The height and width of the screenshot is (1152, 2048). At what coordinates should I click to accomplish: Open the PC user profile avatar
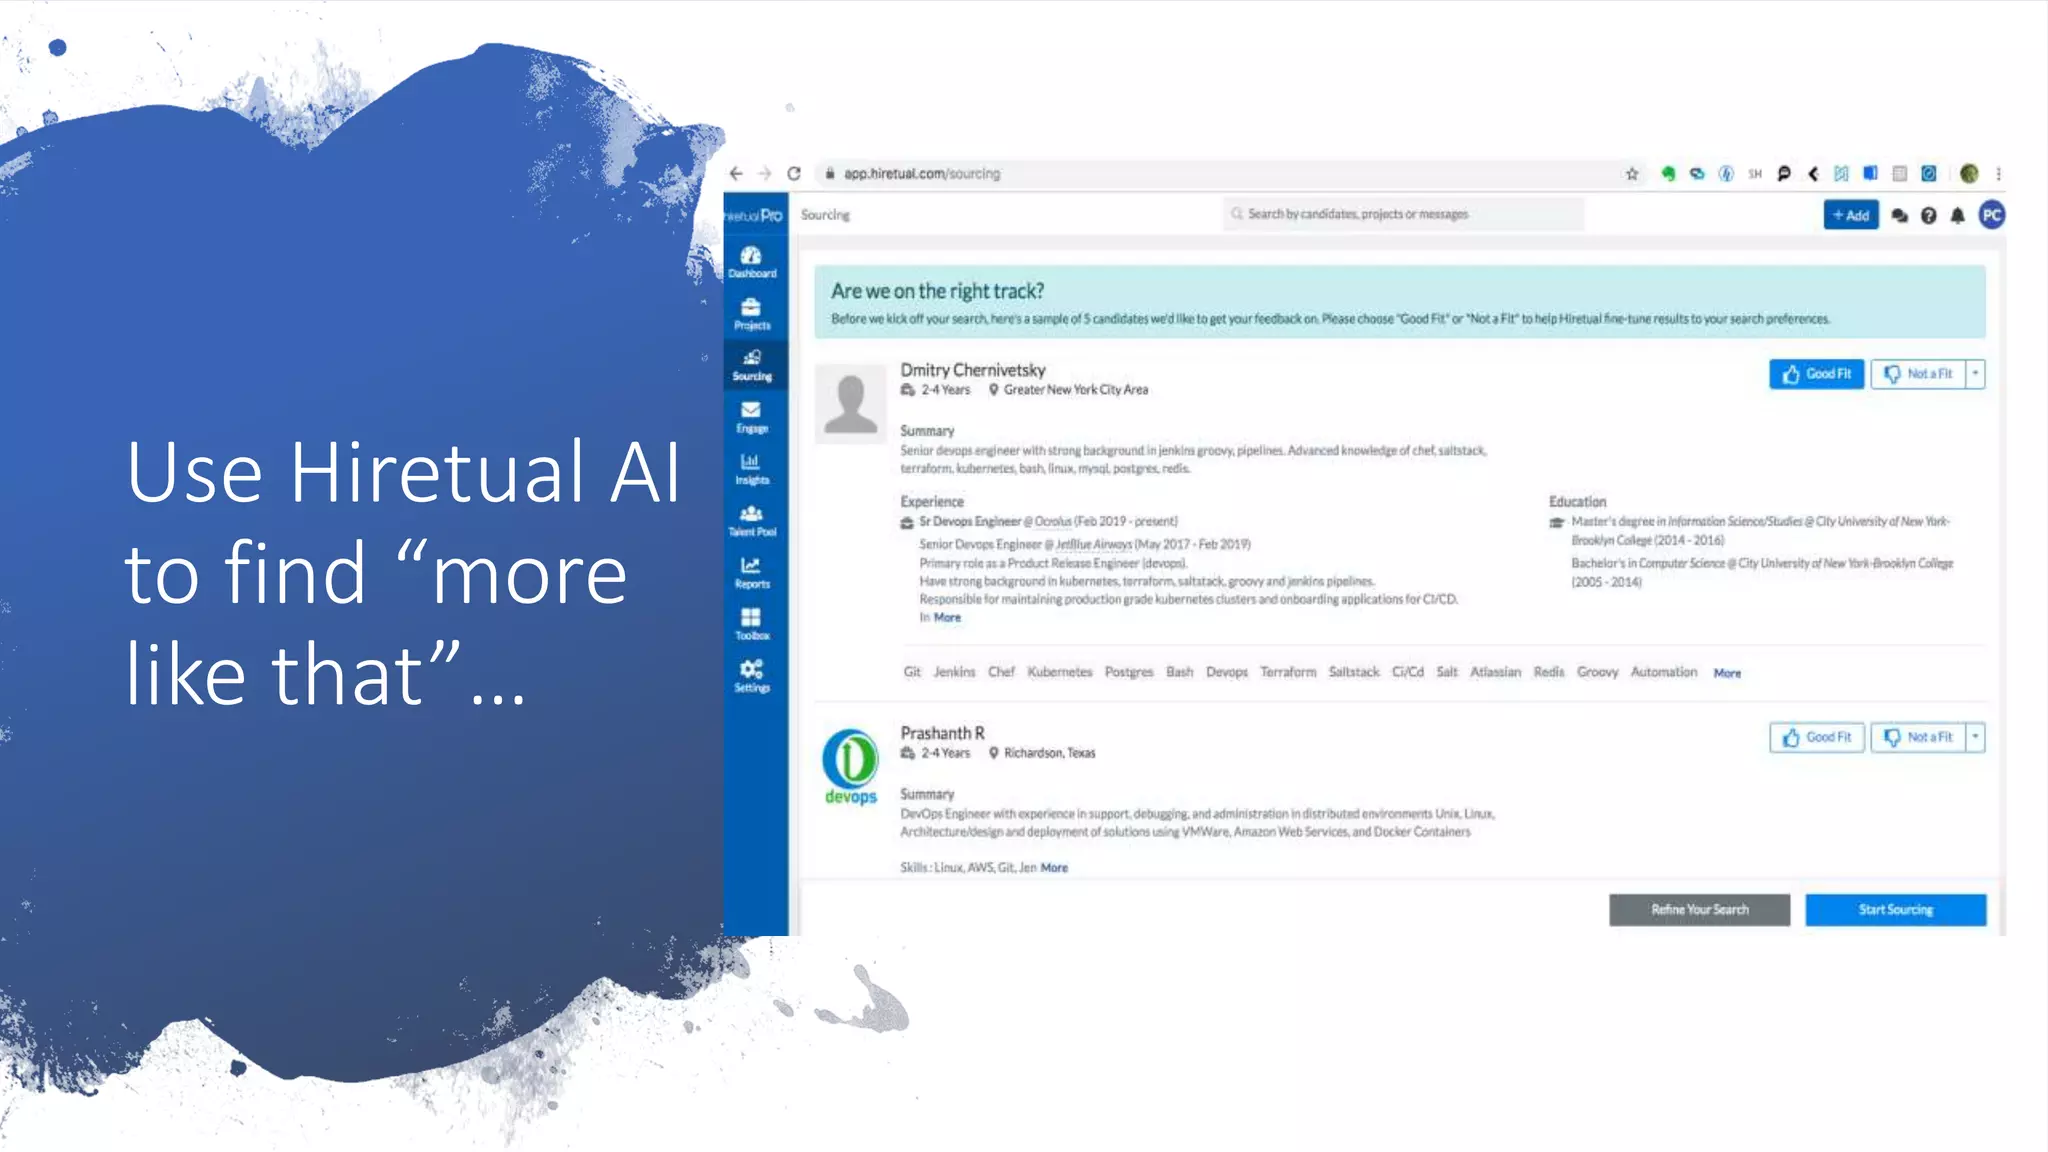point(1991,215)
